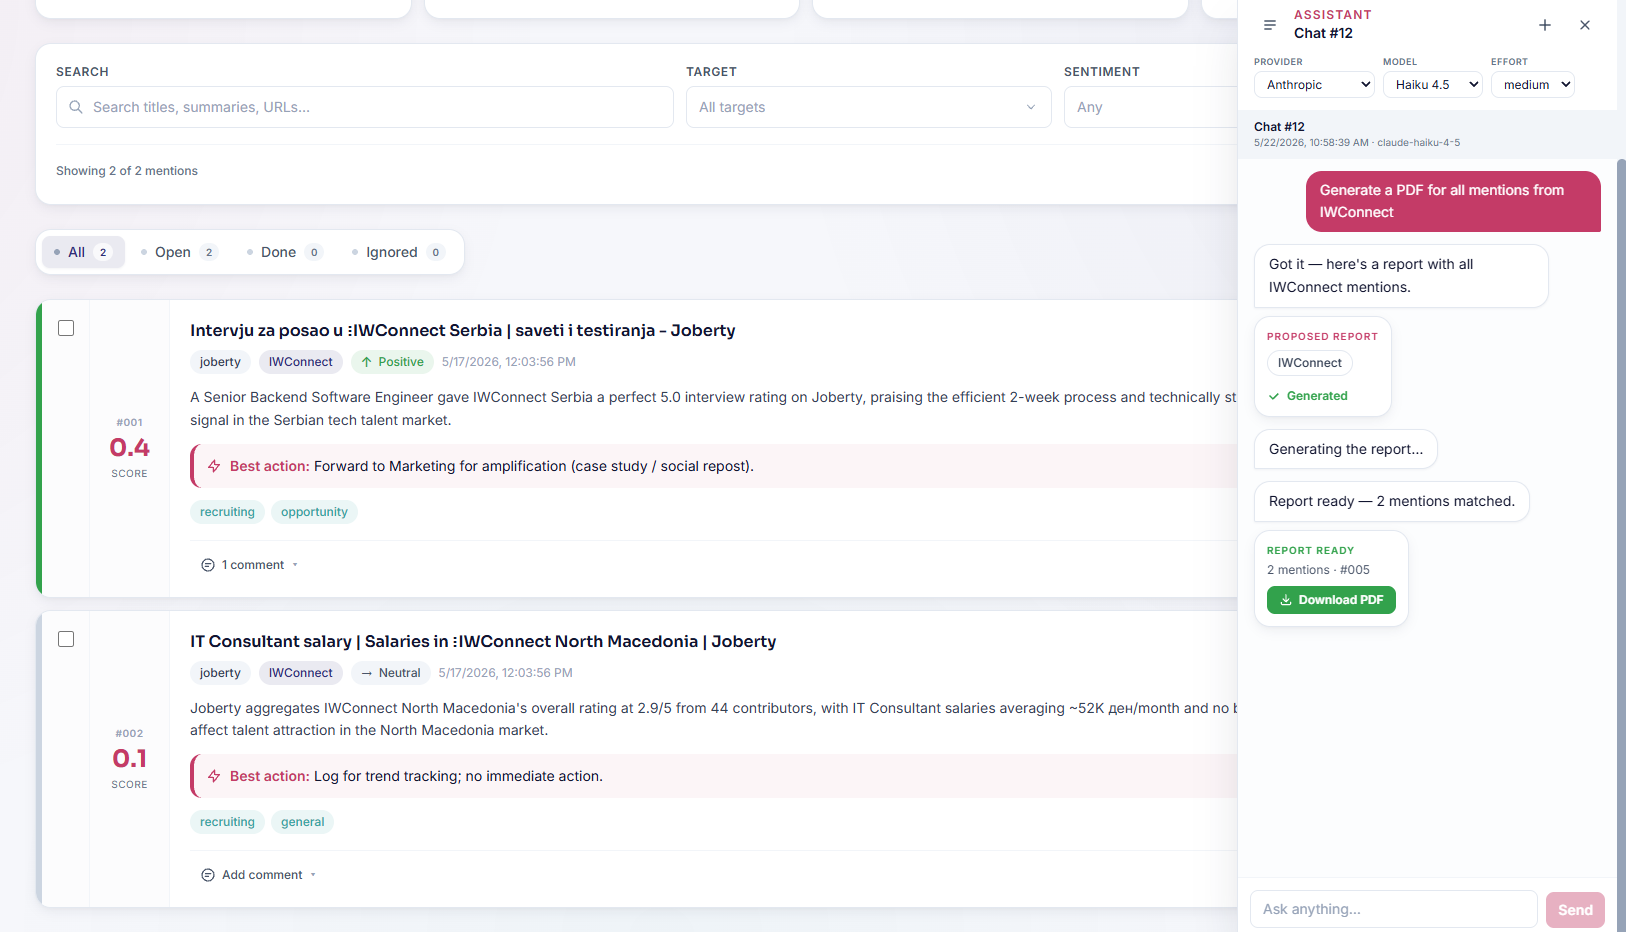Start a new chat with plus icon
The image size is (1626, 932).
(x=1545, y=25)
